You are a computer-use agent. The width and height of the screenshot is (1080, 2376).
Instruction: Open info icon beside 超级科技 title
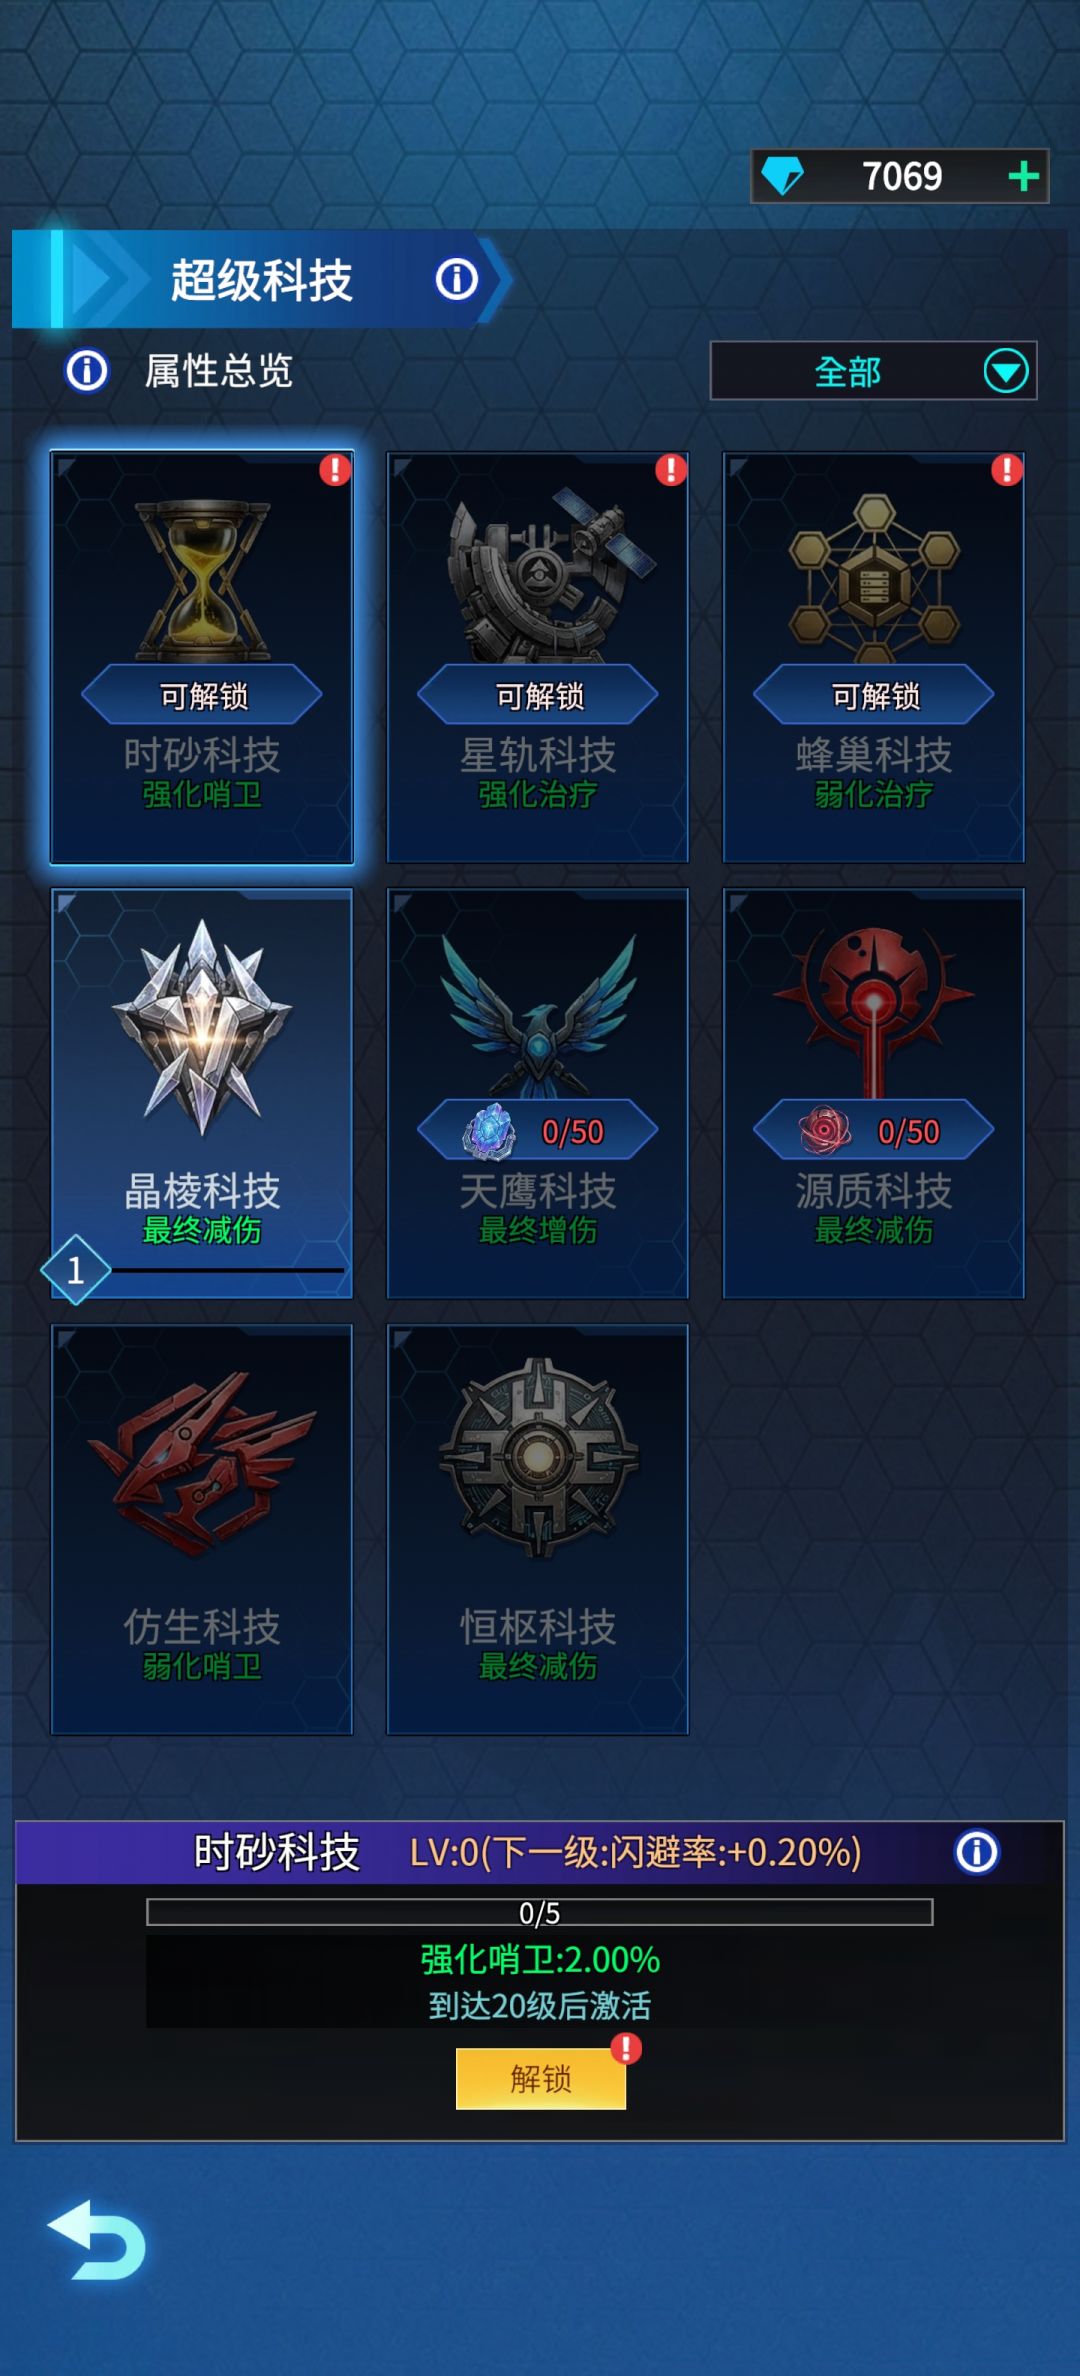tap(457, 279)
